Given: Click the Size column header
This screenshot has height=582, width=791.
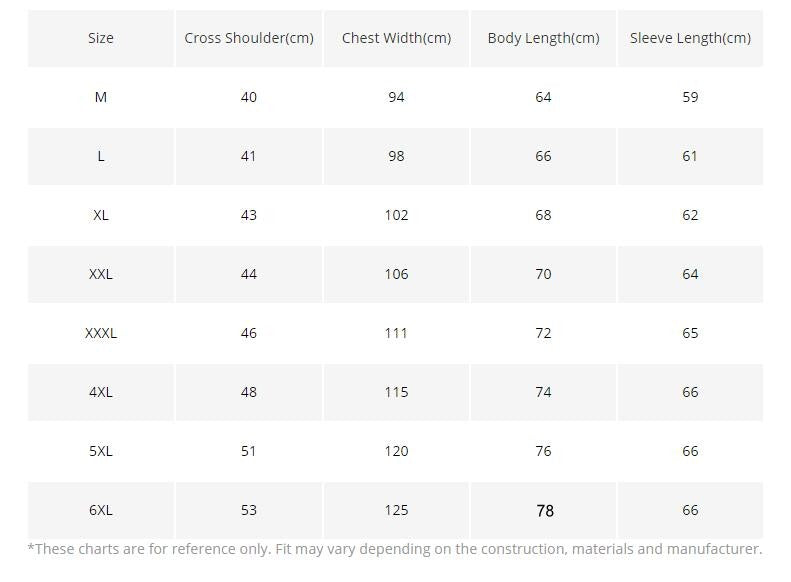Looking at the screenshot, I should [101, 38].
